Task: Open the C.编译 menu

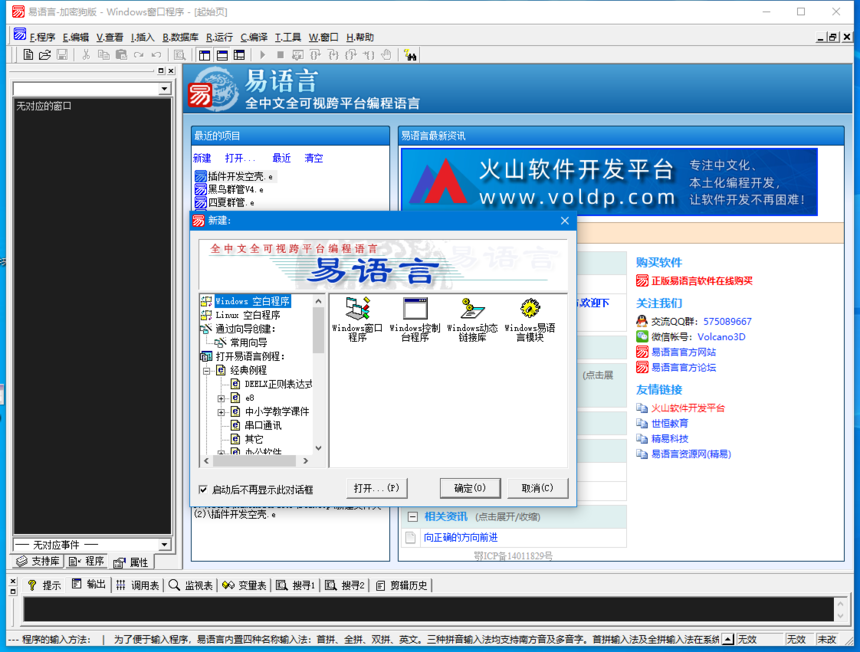Action: [x=254, y=37]
